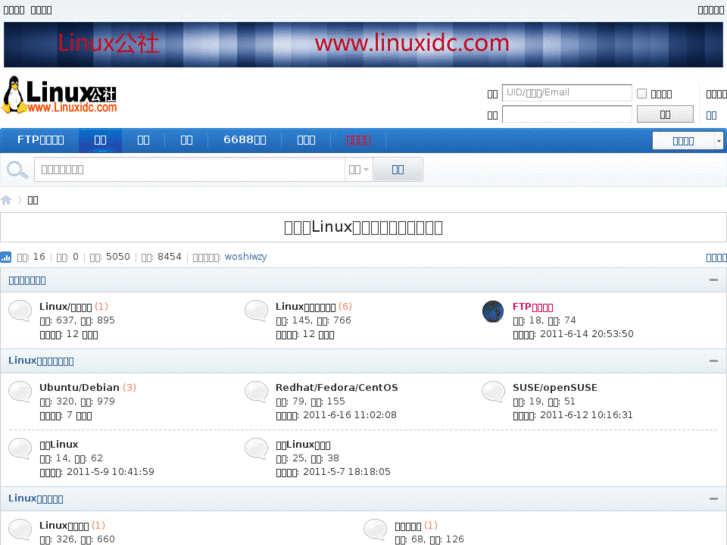The image size is (727, 545).
Task: Click the last post time 2011-6-14 20:53:50
Action: (587, 334)
